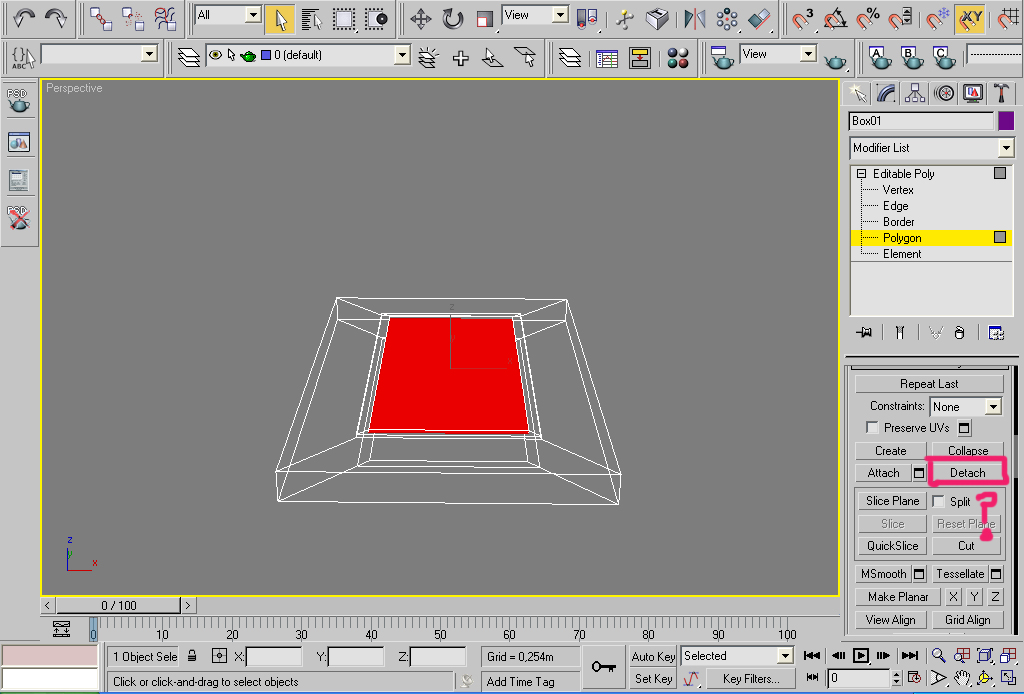The height and width of the screenshot is (694, 1024).
Task: Click the Detach button
Action: 968,473
